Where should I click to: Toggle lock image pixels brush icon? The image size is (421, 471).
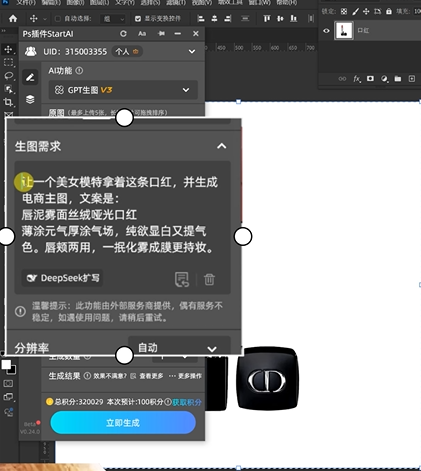(x=355, y=12)
